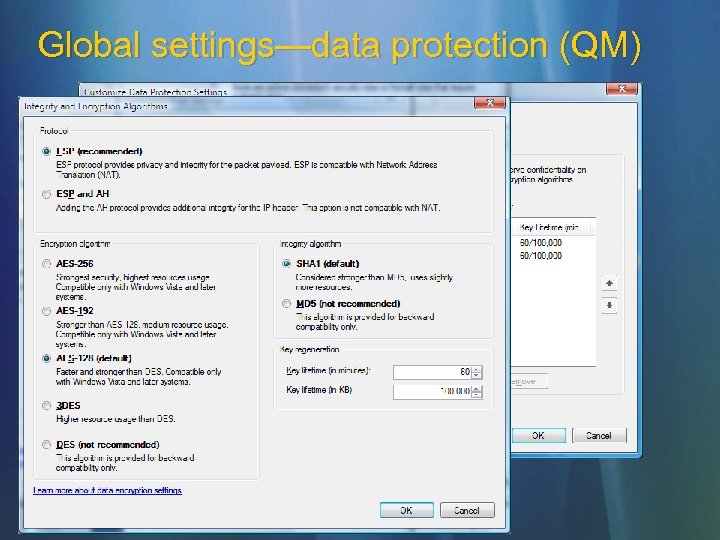Select SHA1 (default) integrity algorithm
Viewport: 720px width, 540px height.
287,264
